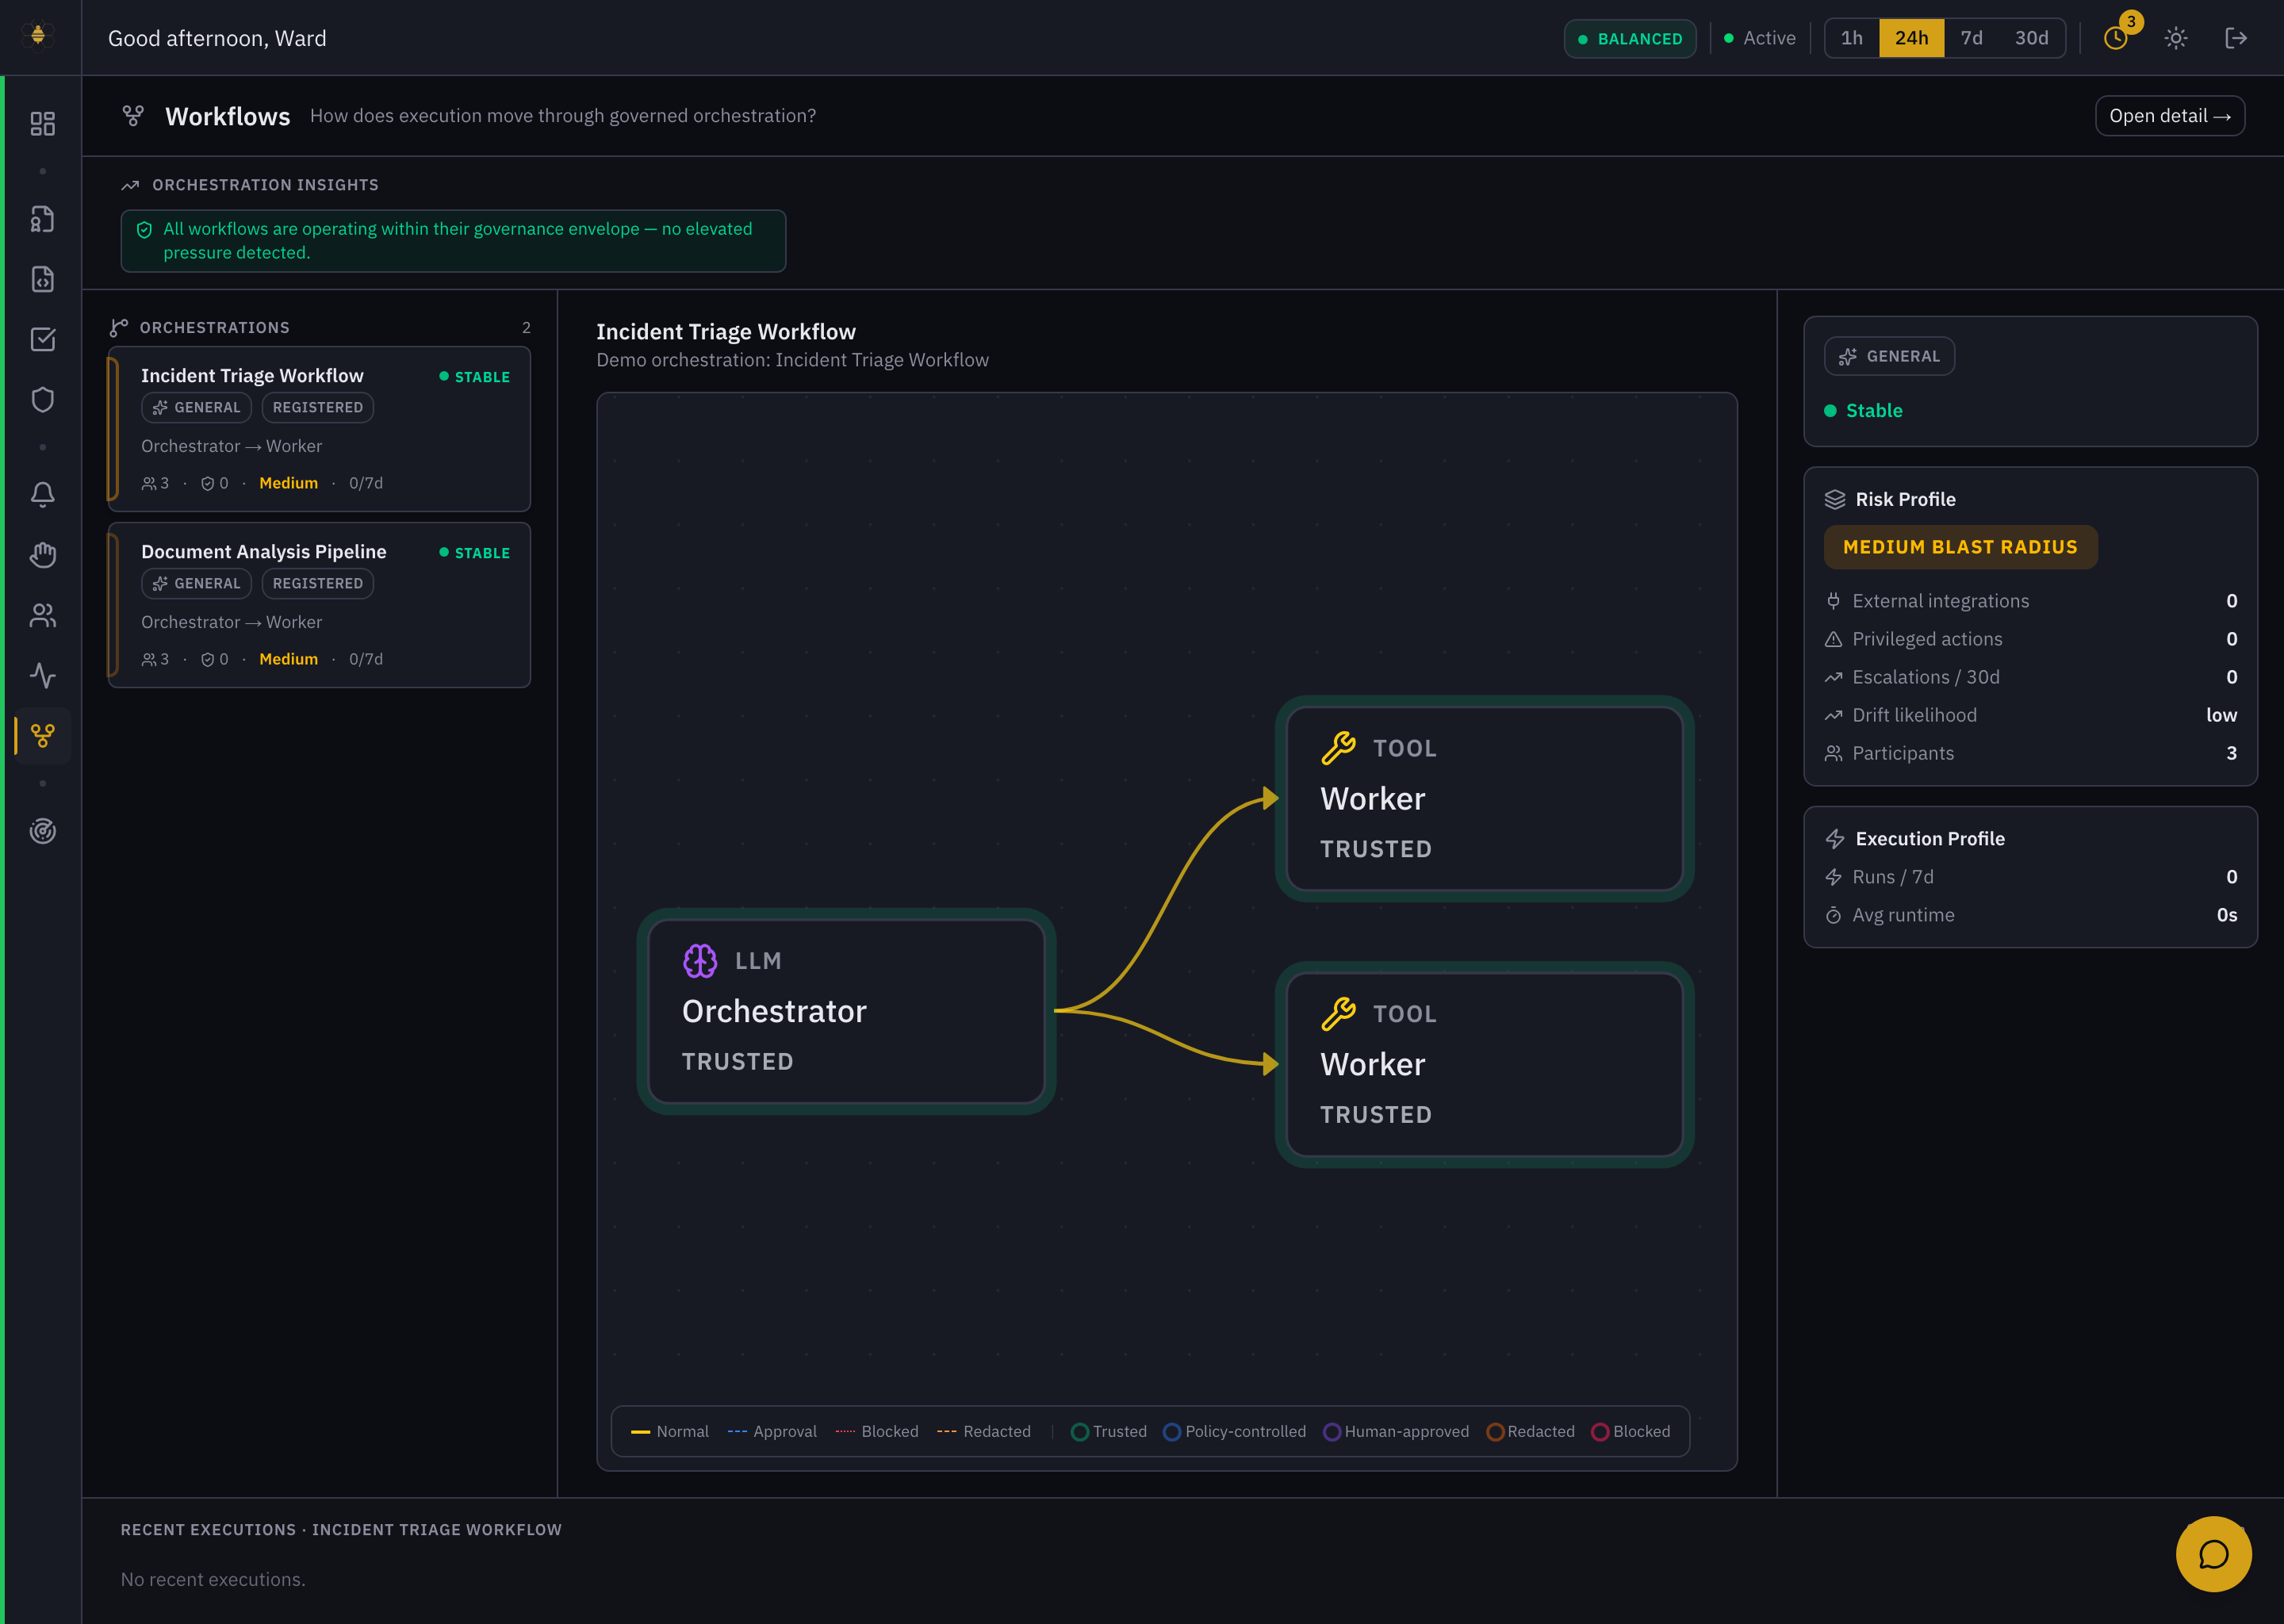Viewport: 2284px width, 1624px height.
Task: Click the Stable status in right panel
Action: 1863,411
